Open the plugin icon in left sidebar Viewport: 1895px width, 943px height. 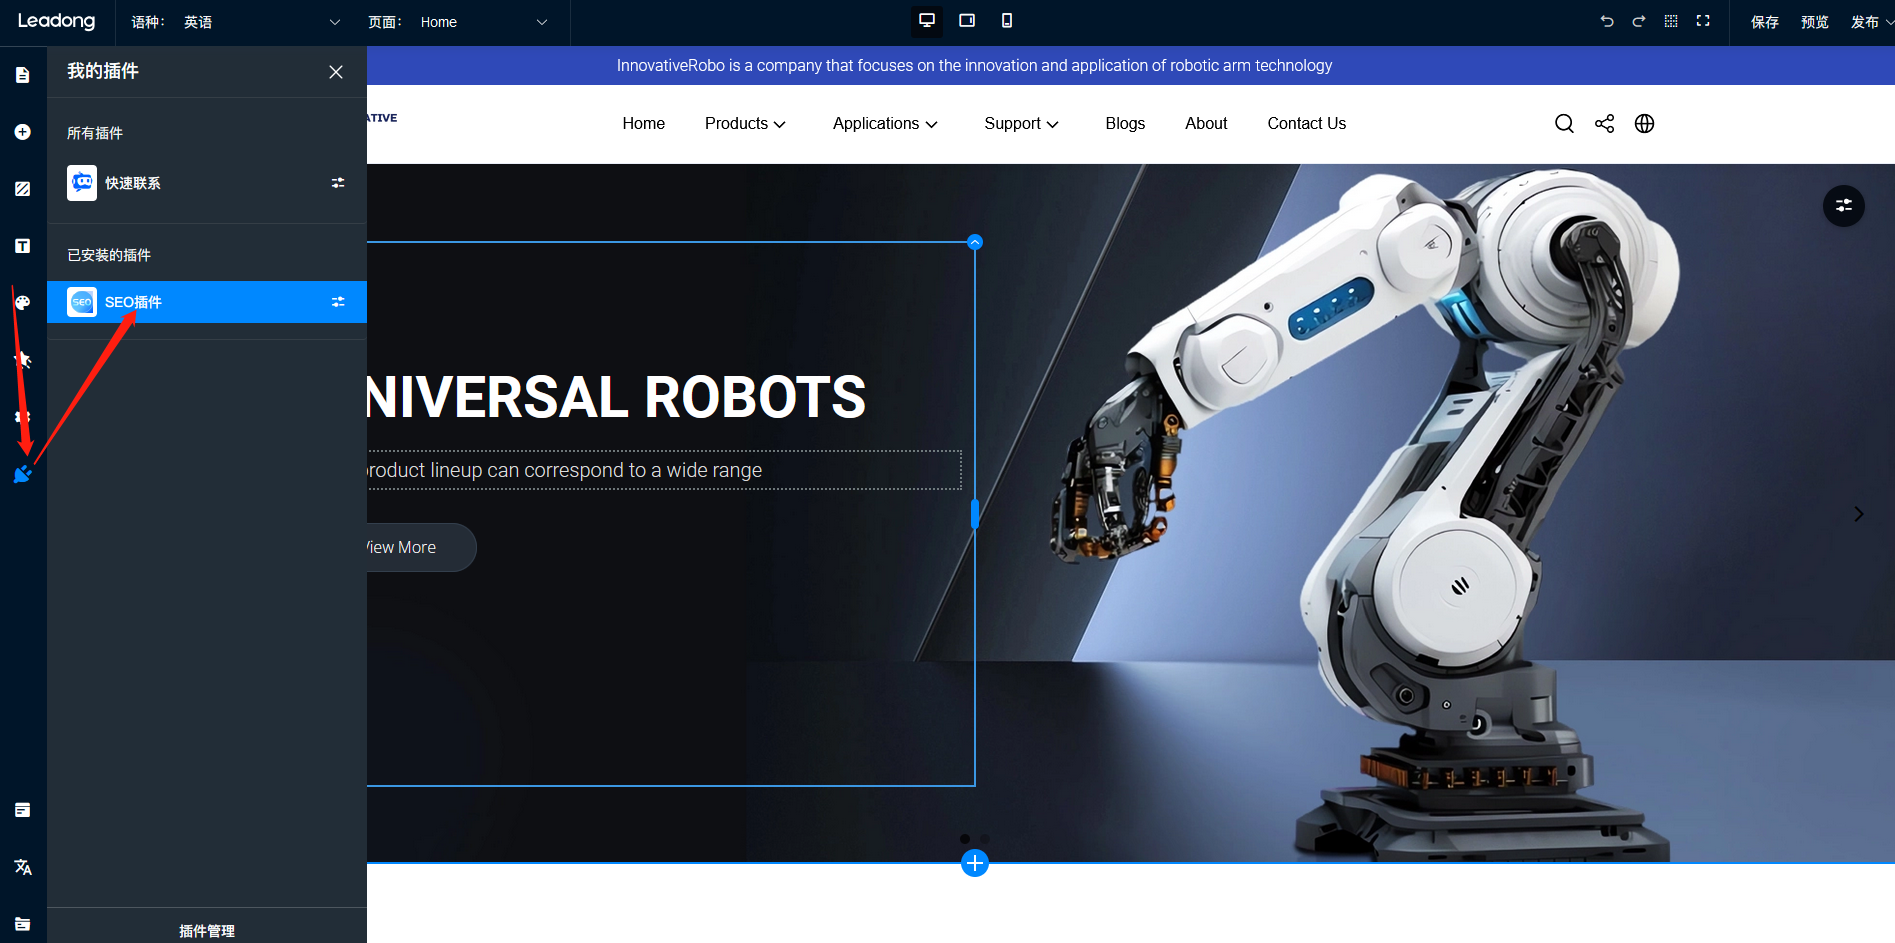pyautogui.click(x=22, y=474)
